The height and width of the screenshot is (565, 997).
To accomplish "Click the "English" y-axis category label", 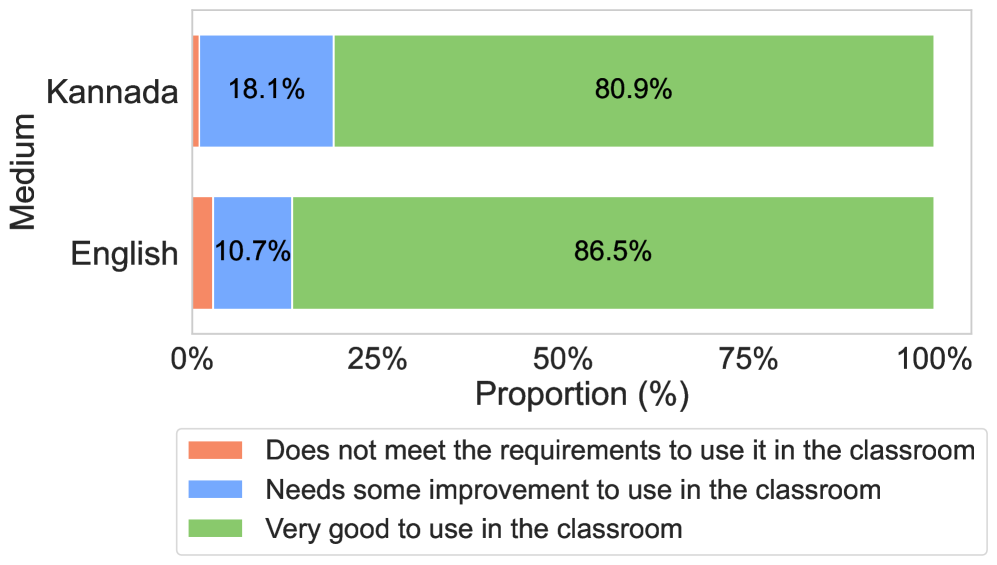I will click(x=124, y=254).
